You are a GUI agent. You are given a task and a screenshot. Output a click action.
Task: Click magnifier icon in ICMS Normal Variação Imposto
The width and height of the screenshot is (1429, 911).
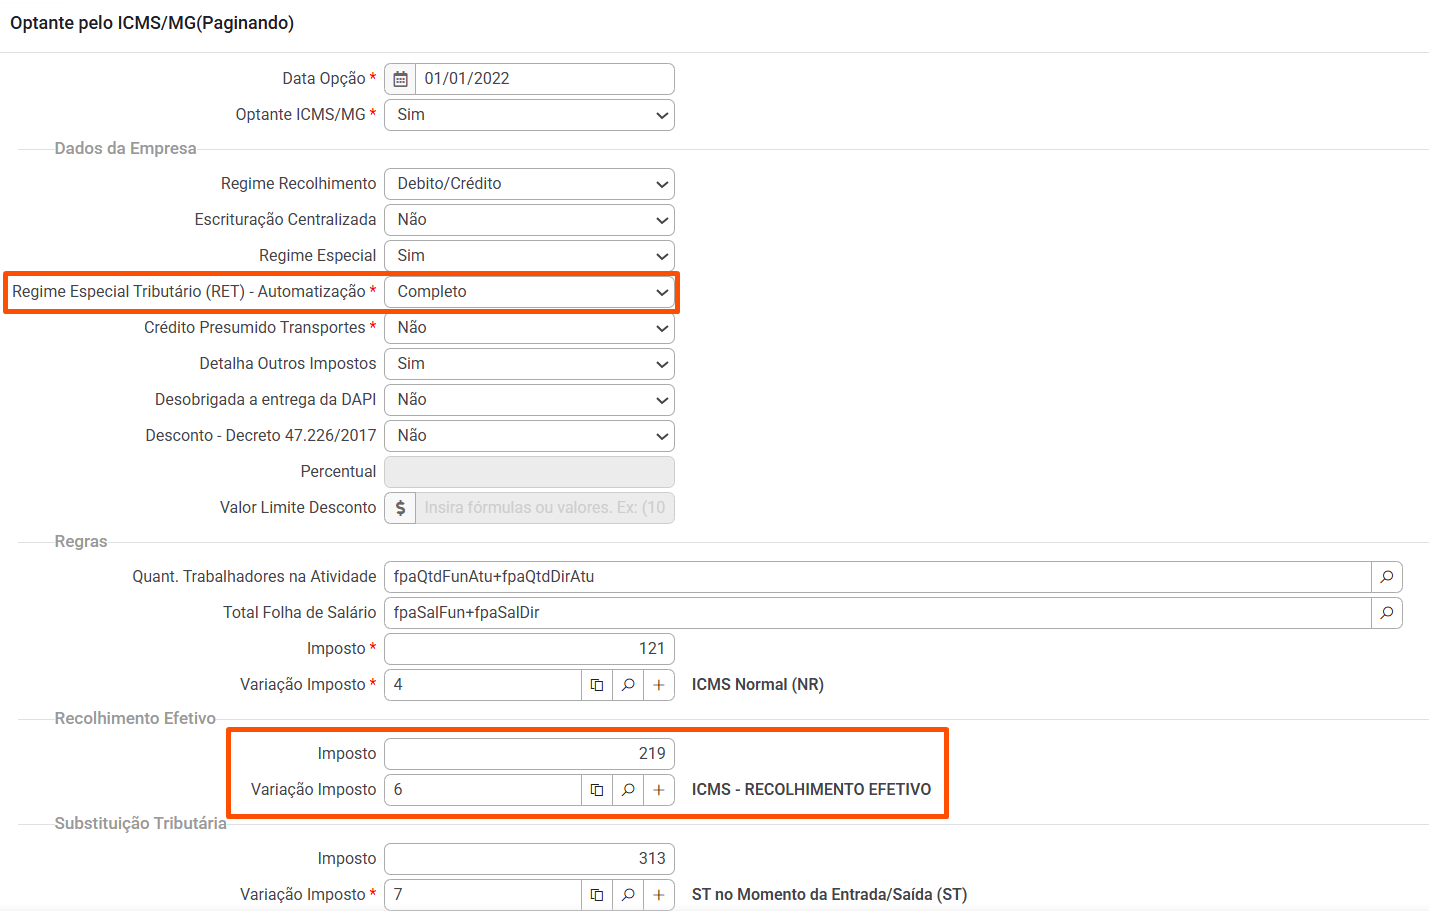(x=628, y=685)
